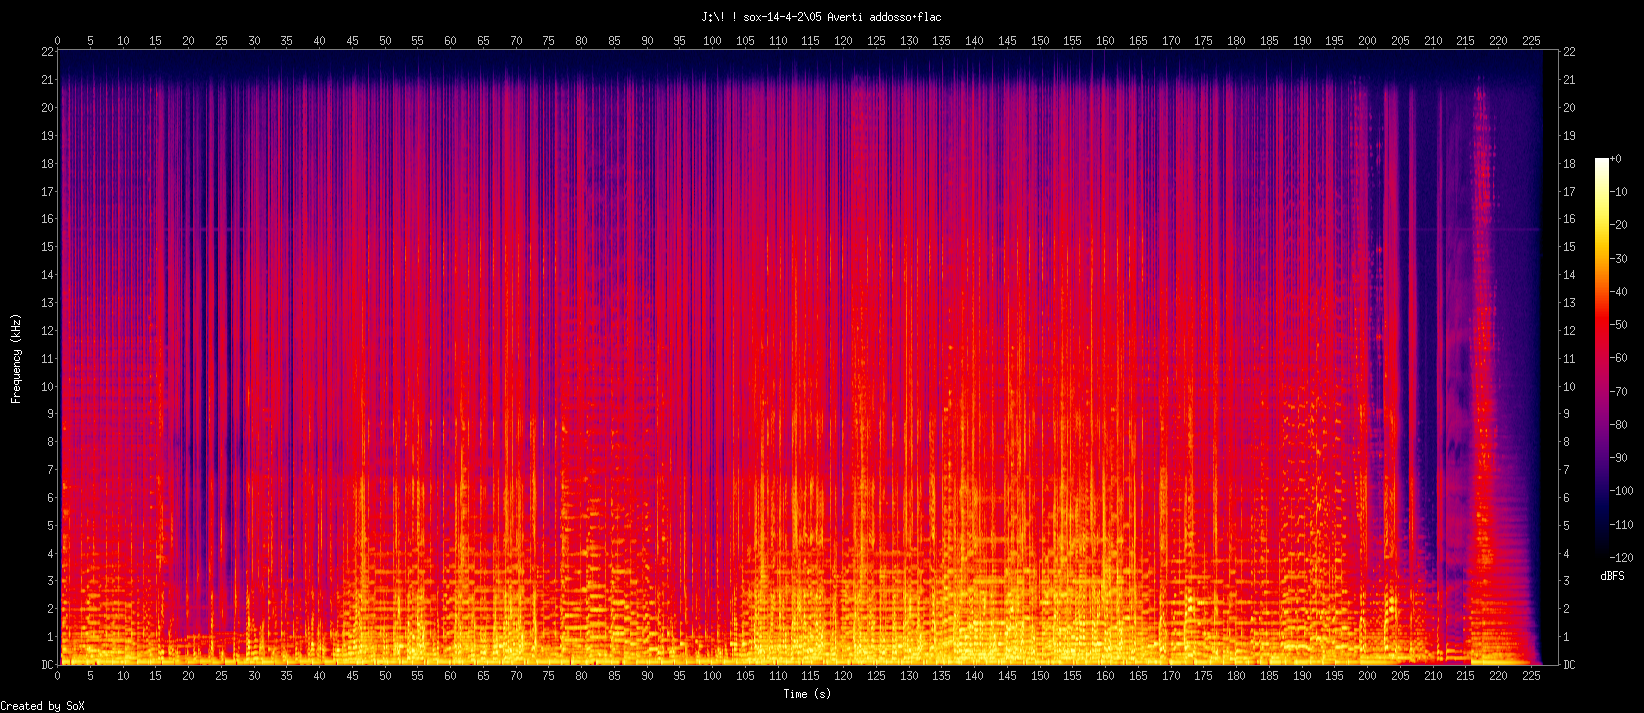Click "225" tick on bottom time axis

(1530, 675)
